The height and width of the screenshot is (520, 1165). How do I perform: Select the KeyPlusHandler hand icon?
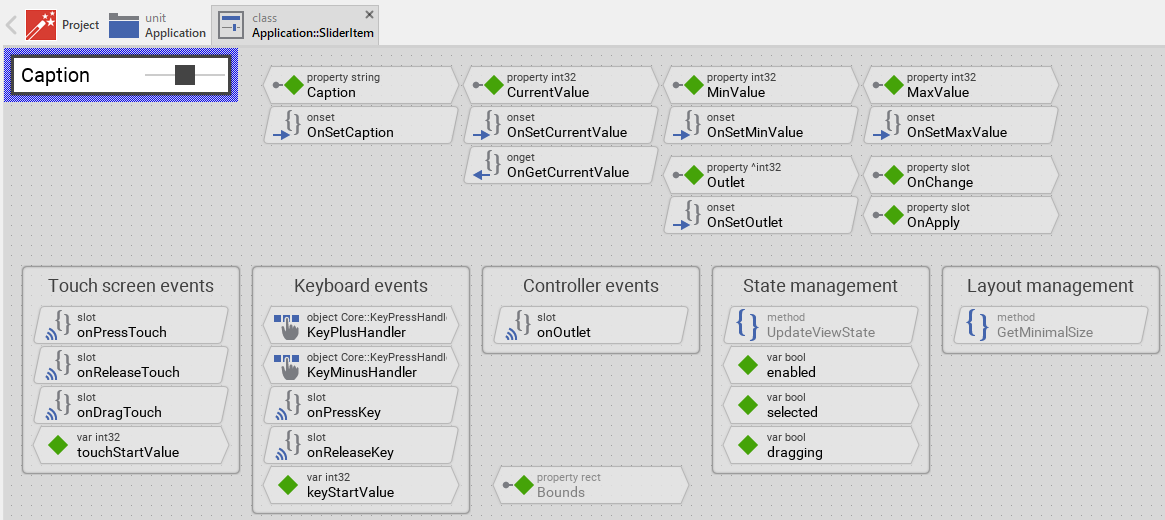coord(287,325)
